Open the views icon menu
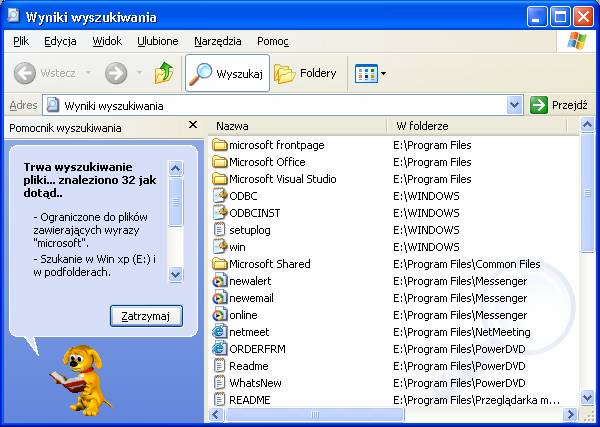 point(370,73)
